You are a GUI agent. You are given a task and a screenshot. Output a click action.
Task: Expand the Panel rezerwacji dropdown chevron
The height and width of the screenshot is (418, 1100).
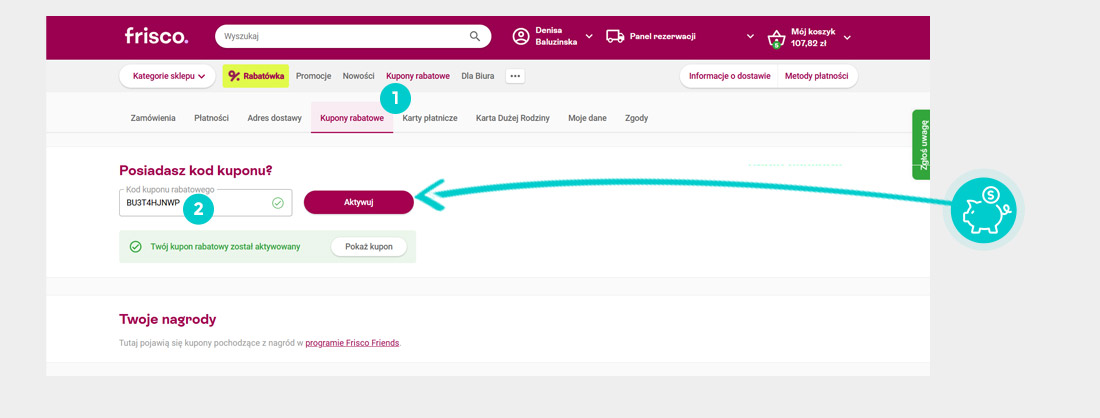coord(751,37)
